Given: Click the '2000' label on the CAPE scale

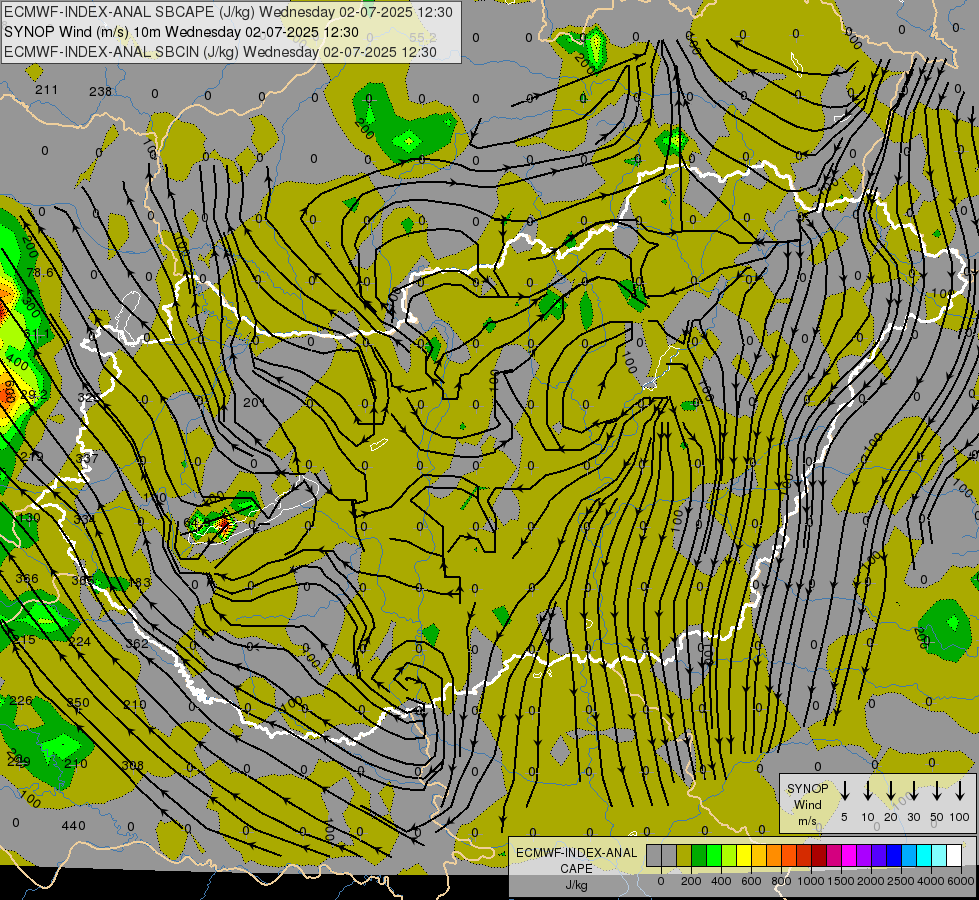Looking at the screenshot, I should pos(871,881).
